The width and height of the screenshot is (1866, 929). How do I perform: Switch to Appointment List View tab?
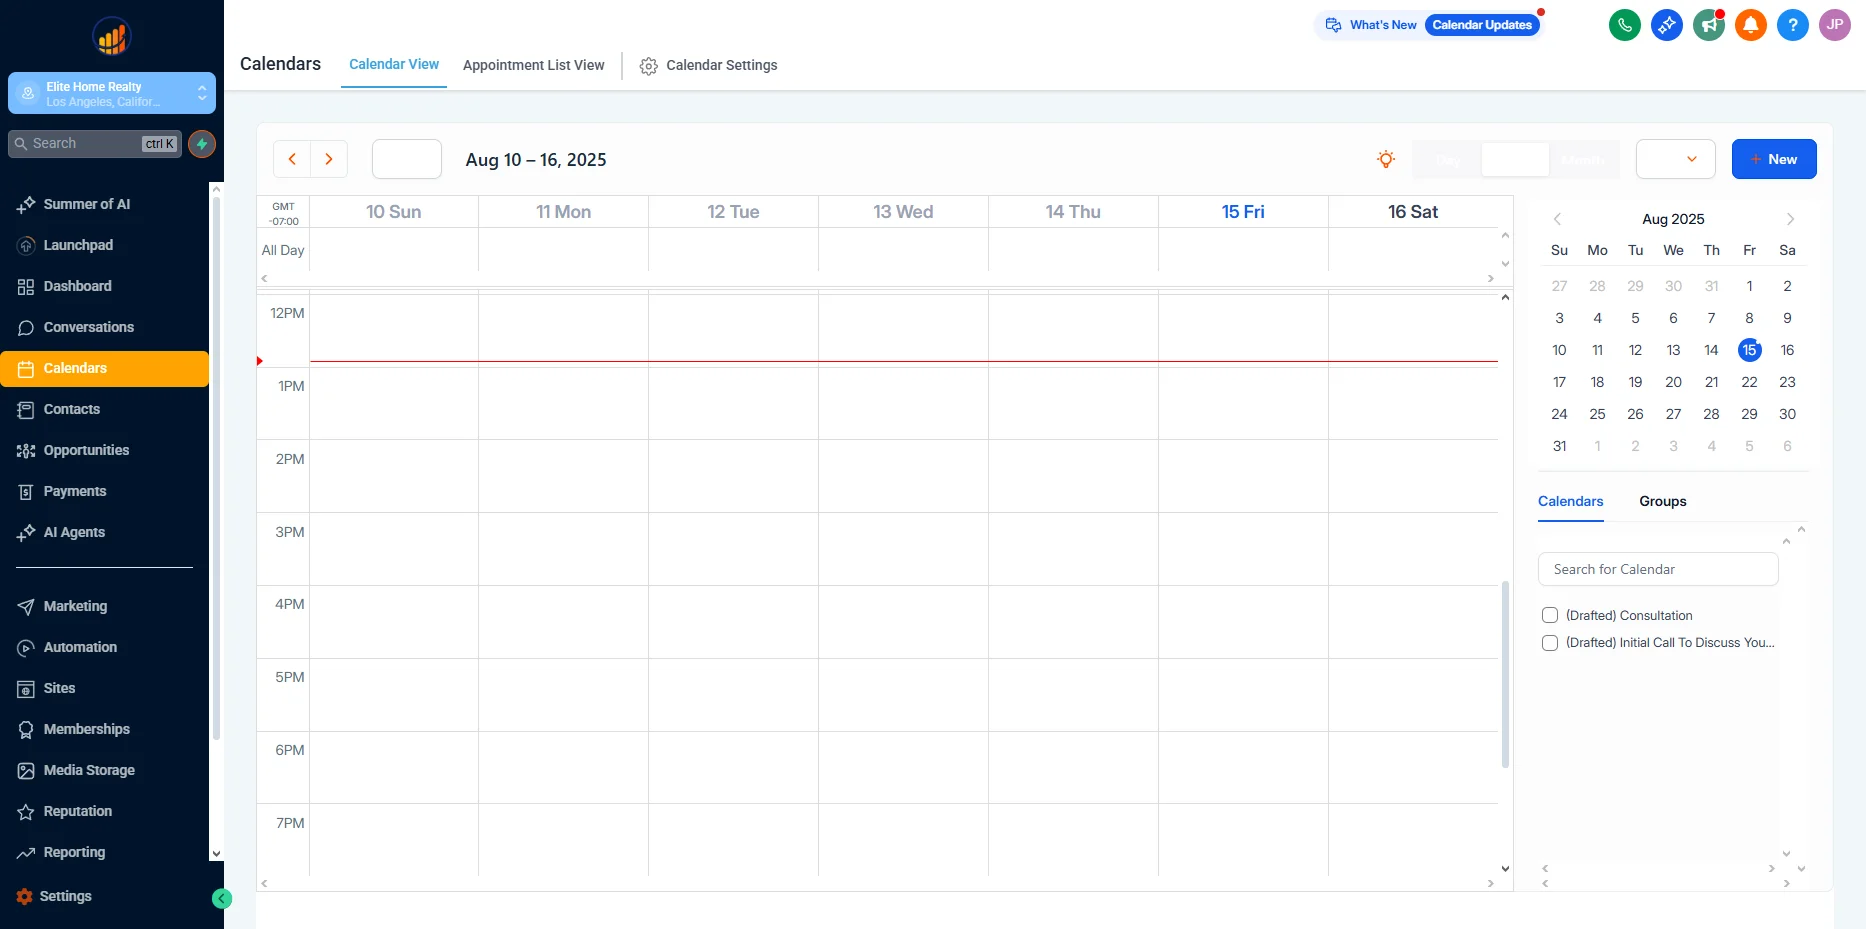click(533, 65)
